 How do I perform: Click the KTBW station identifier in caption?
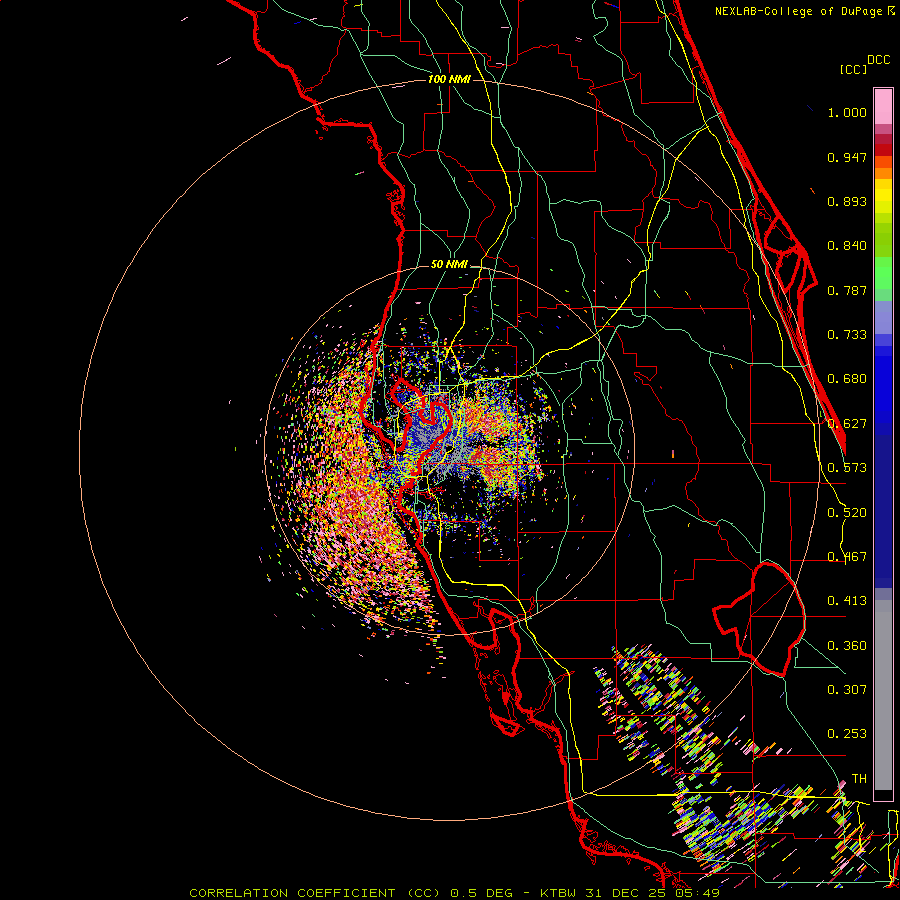coord(559,893)
